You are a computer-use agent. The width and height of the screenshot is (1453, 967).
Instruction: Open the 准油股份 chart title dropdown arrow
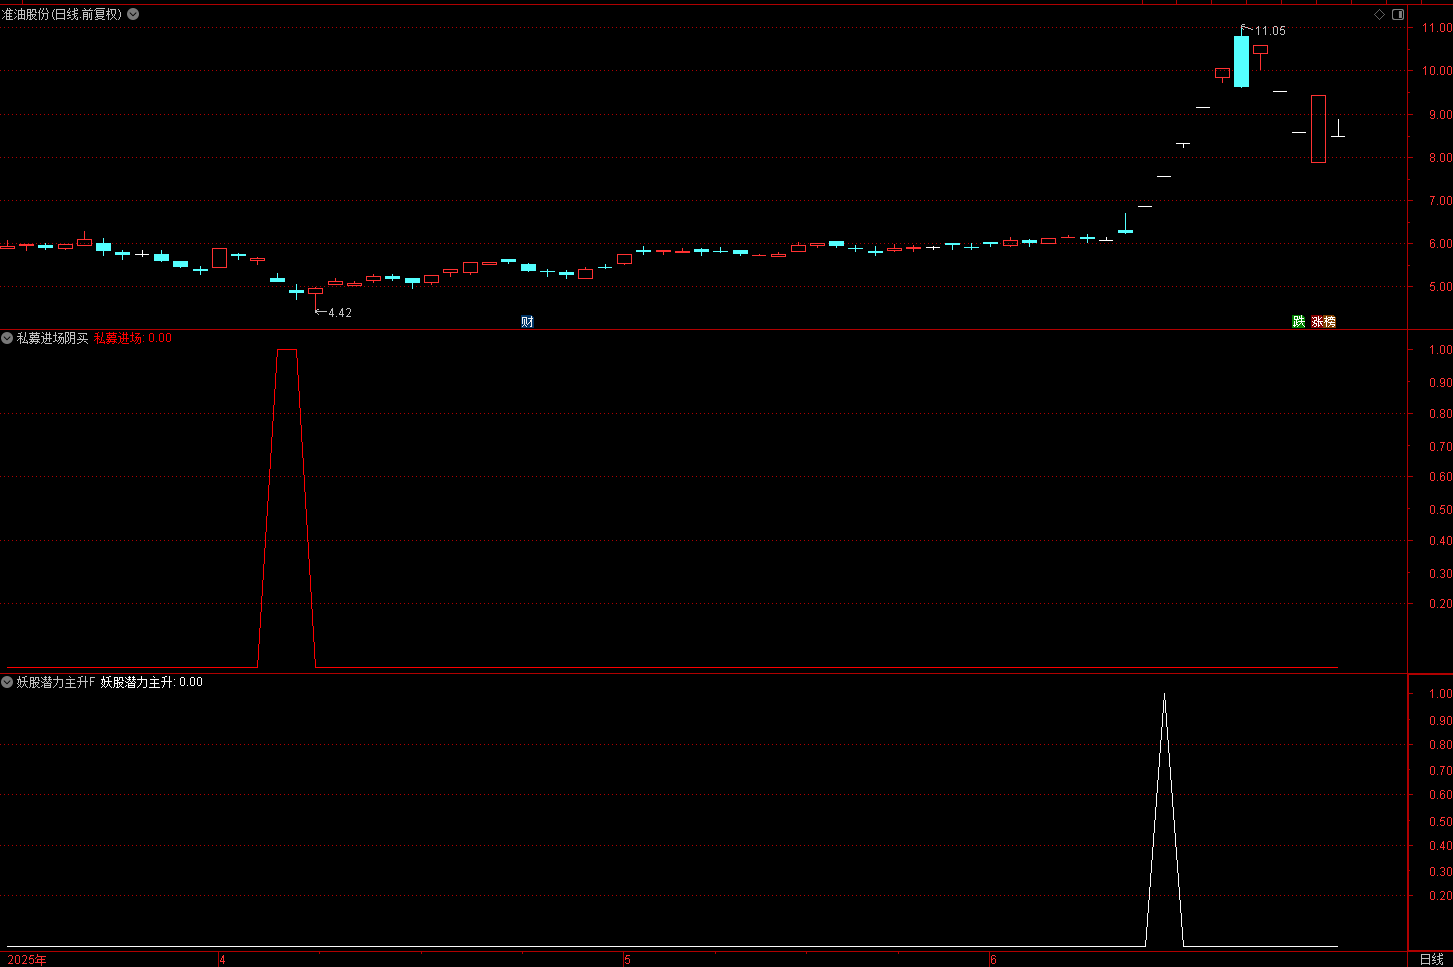[133, 14]
